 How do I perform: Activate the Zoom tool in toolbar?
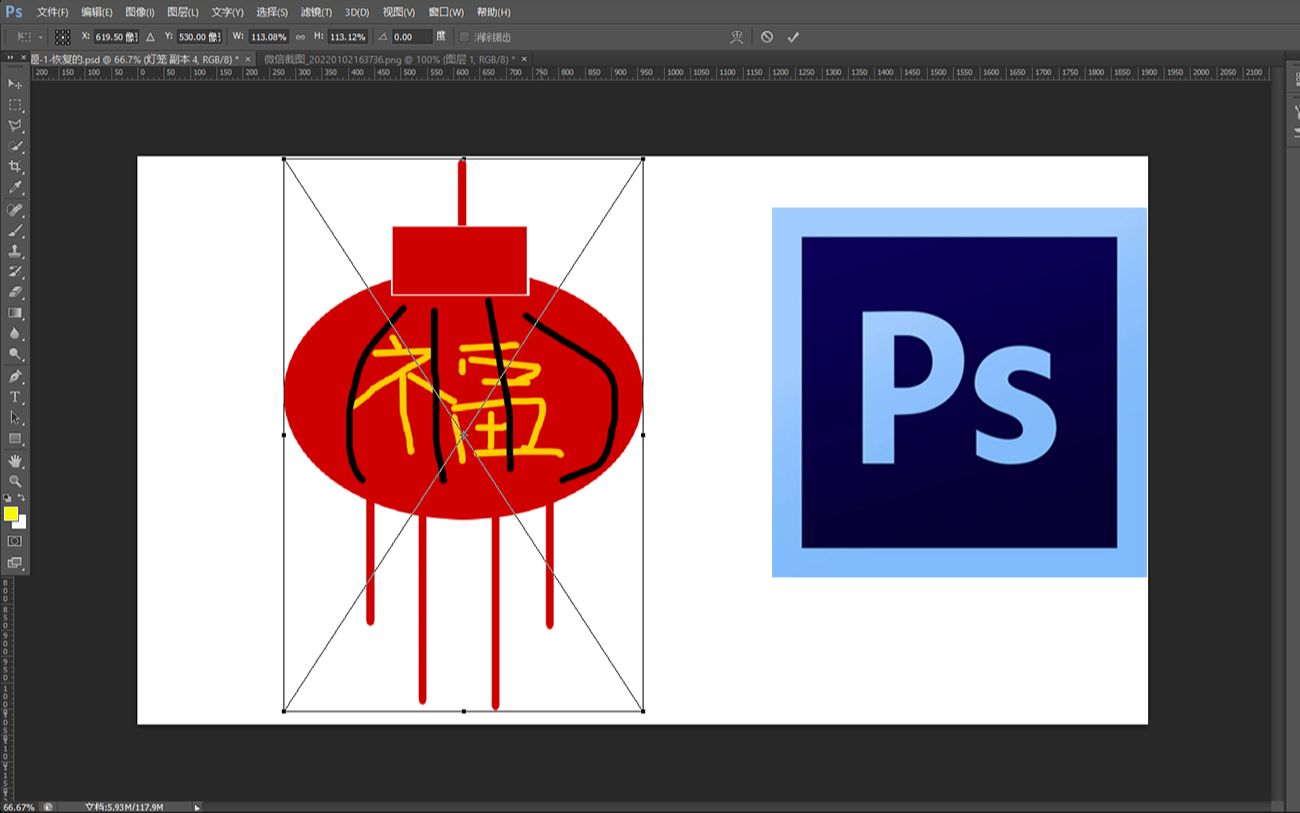click(15, 481)
